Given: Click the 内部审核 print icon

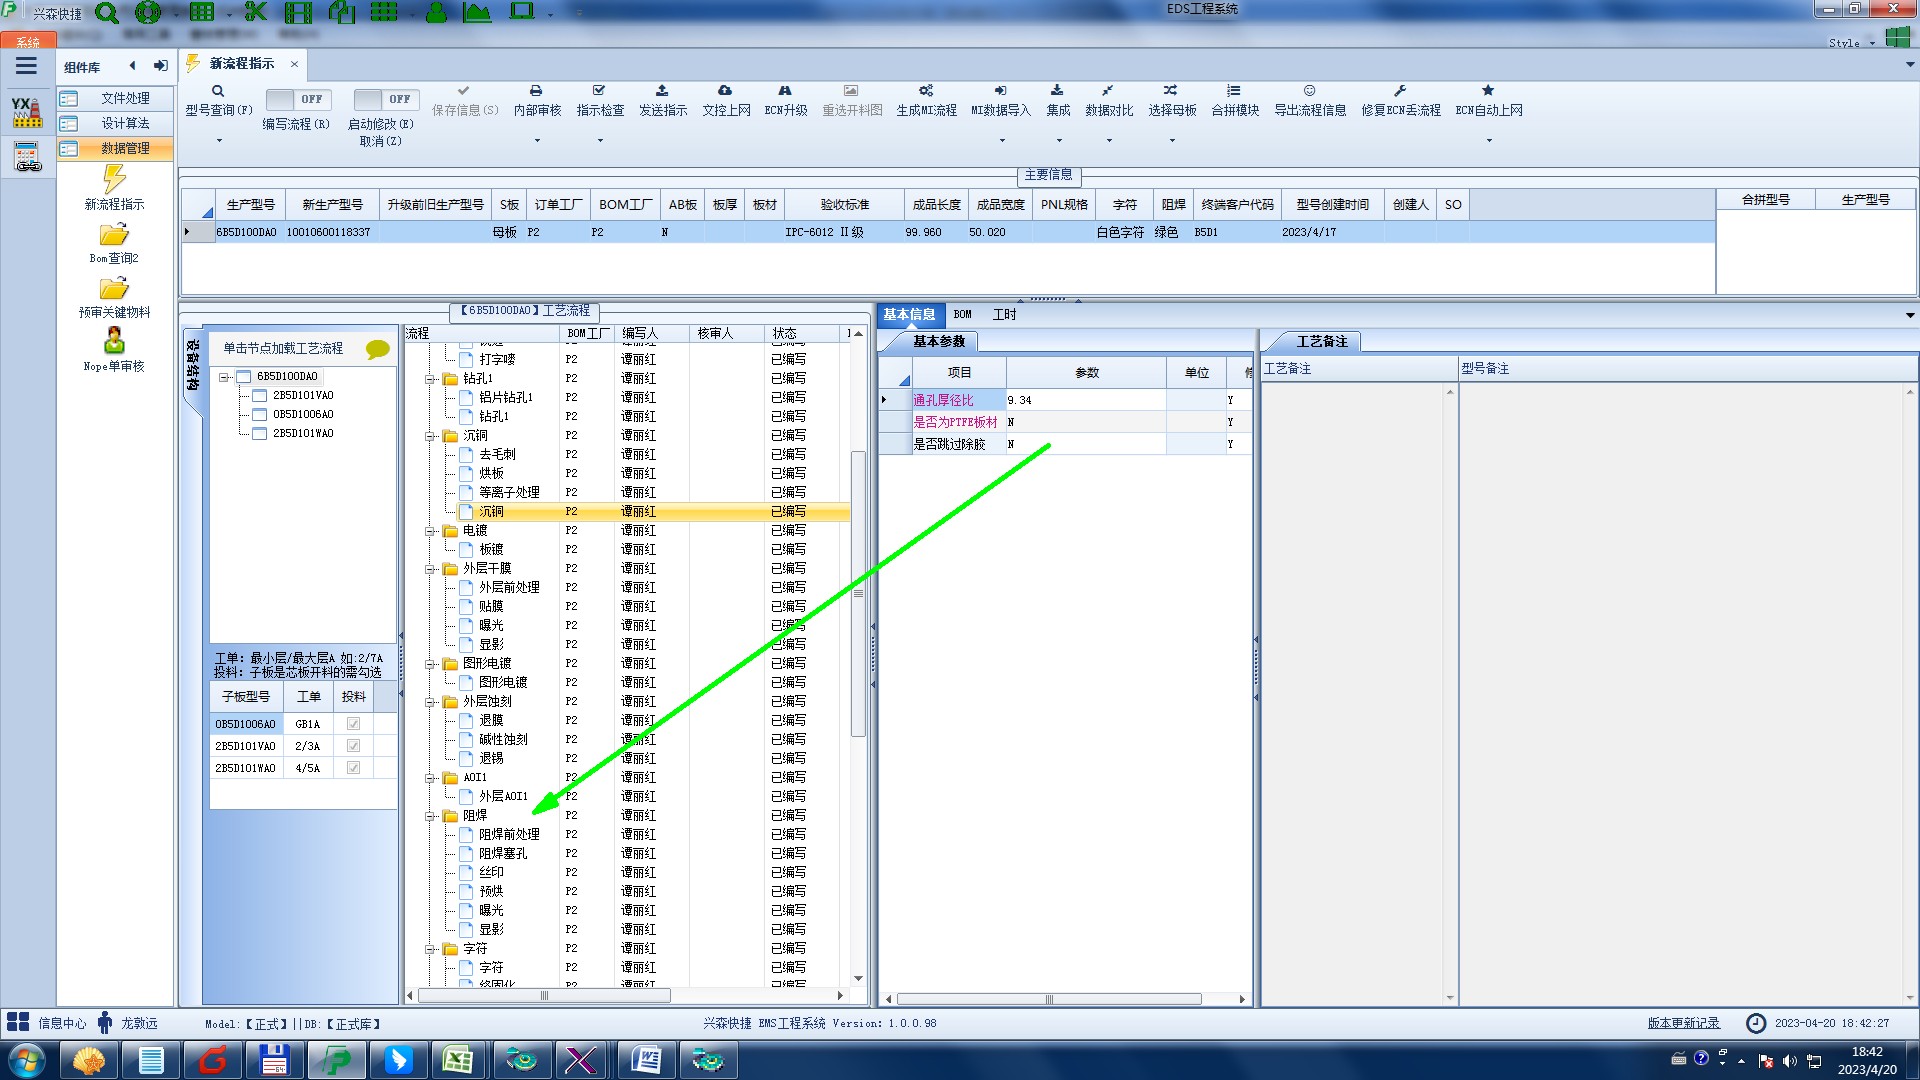Looking at the screenshot, I should pyautogui.click(x=536, y=91).
